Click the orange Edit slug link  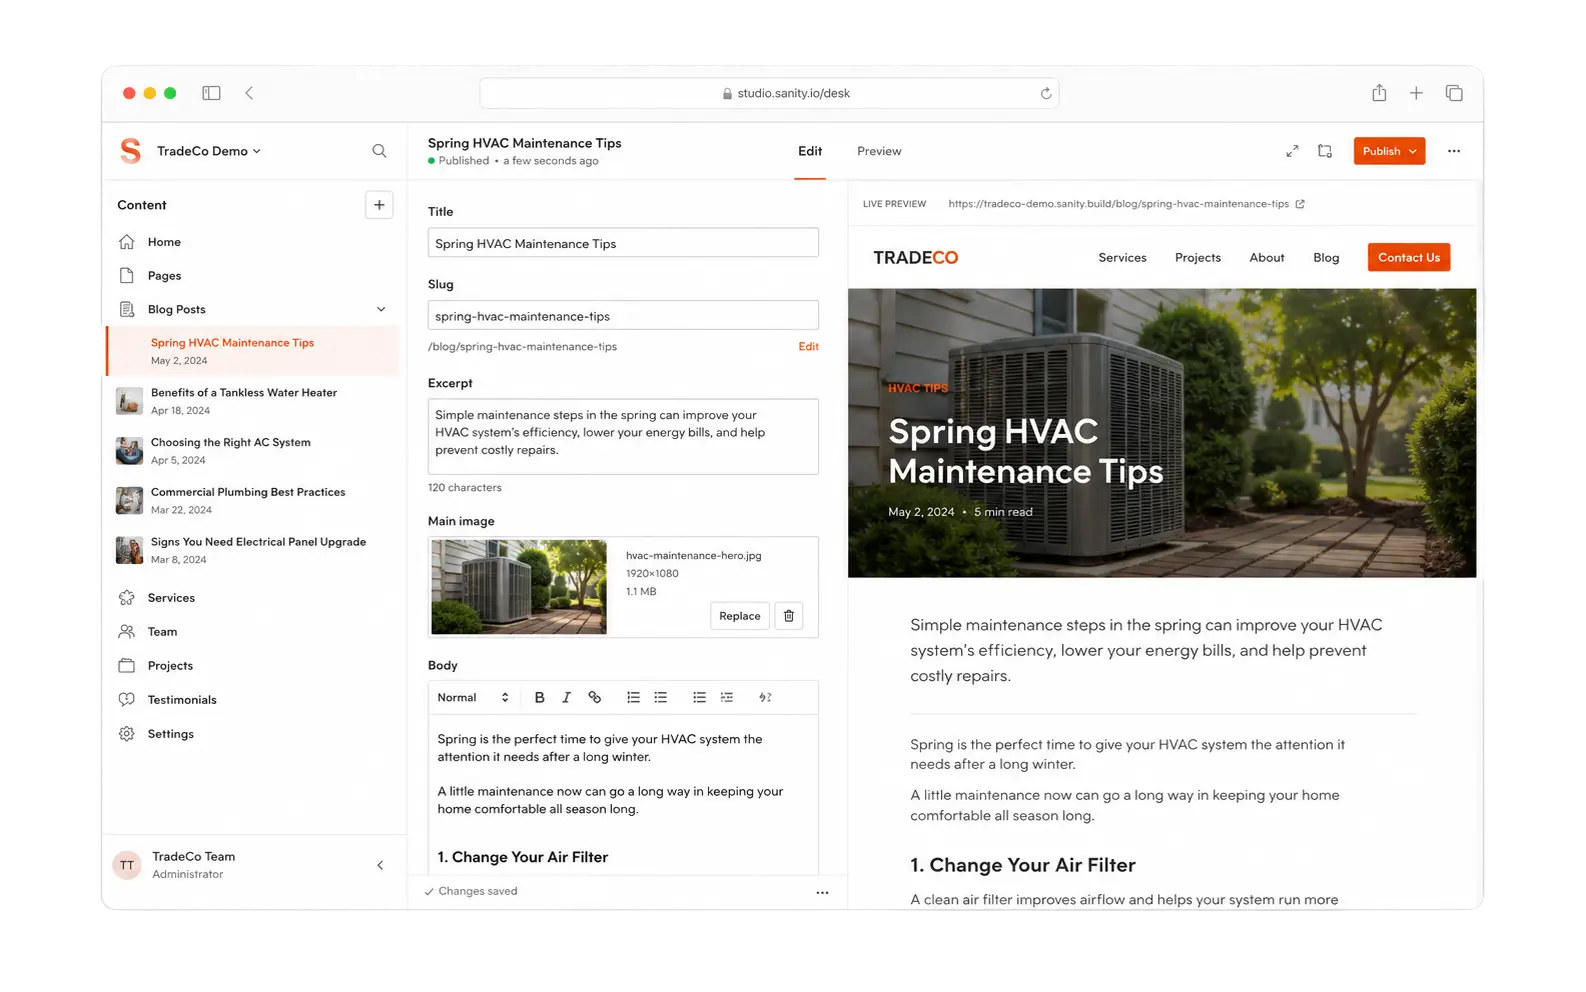[x=808, y=347]
